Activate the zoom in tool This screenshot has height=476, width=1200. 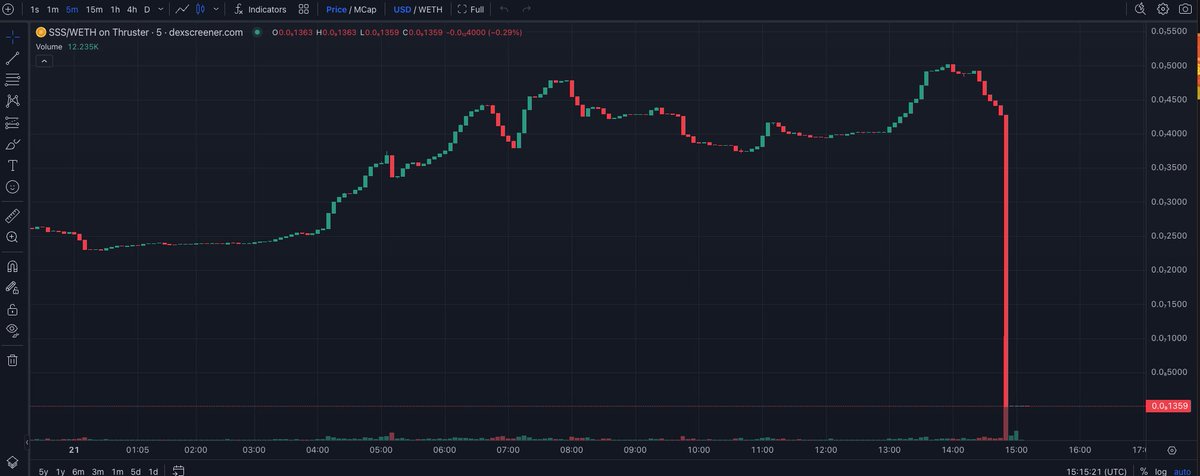pyautogui.click(x=12, y=237)
